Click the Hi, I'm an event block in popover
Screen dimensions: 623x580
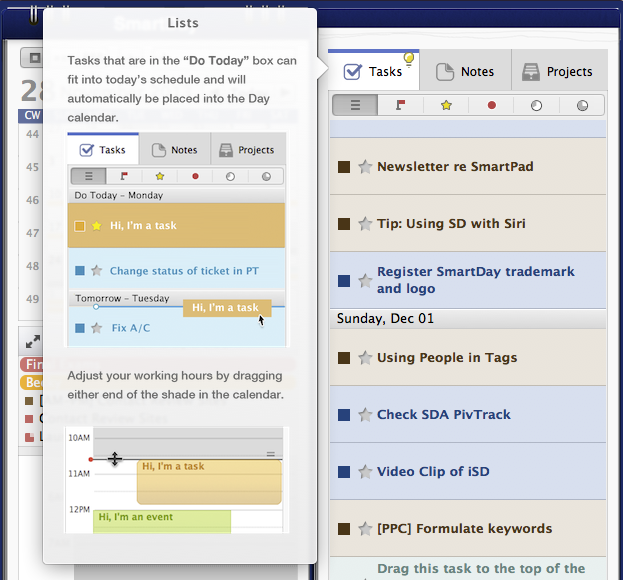tap(162, 521)
